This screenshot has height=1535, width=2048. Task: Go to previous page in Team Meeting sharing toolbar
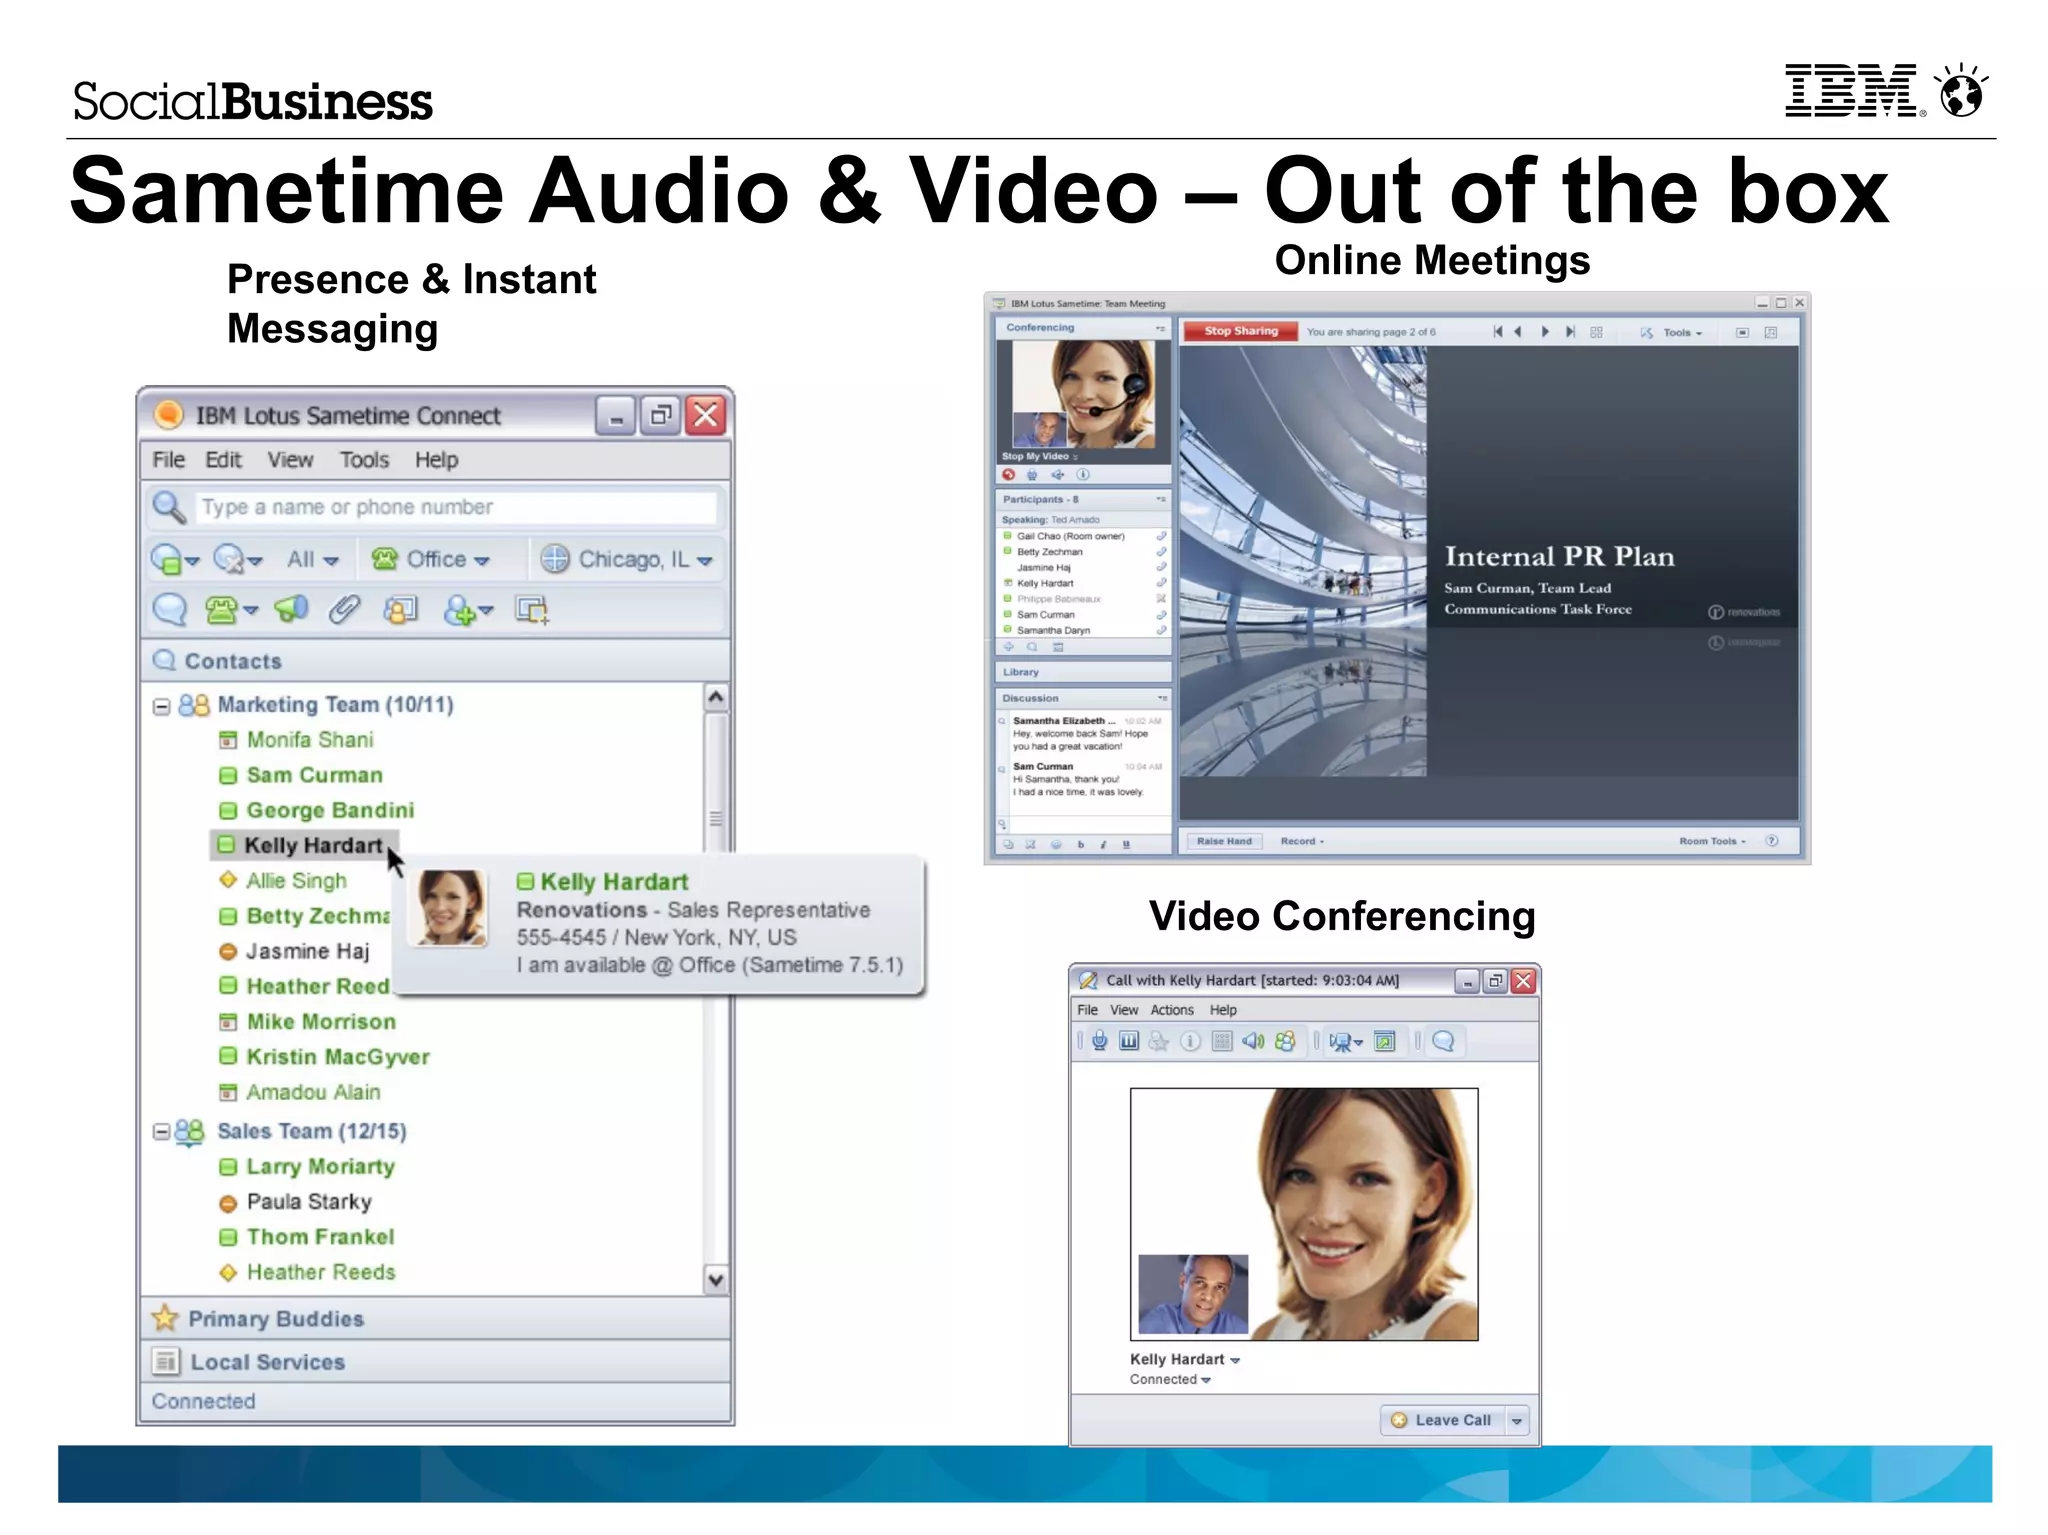click(1518, 332)
